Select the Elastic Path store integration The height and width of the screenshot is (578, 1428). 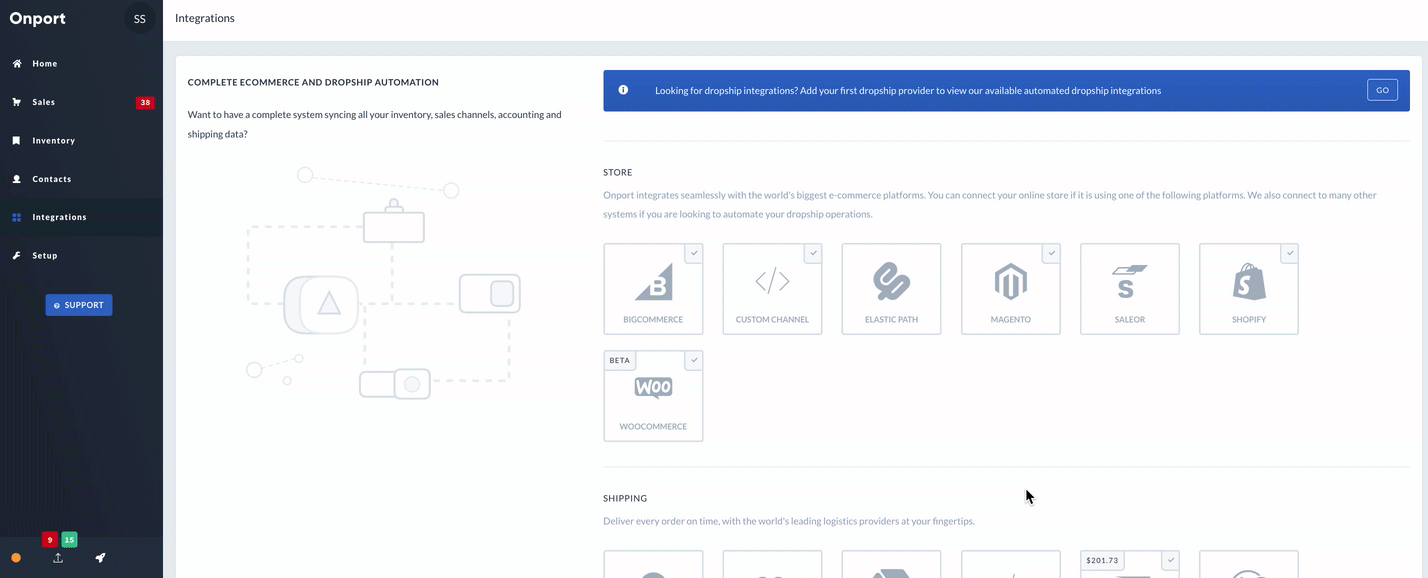891,289
